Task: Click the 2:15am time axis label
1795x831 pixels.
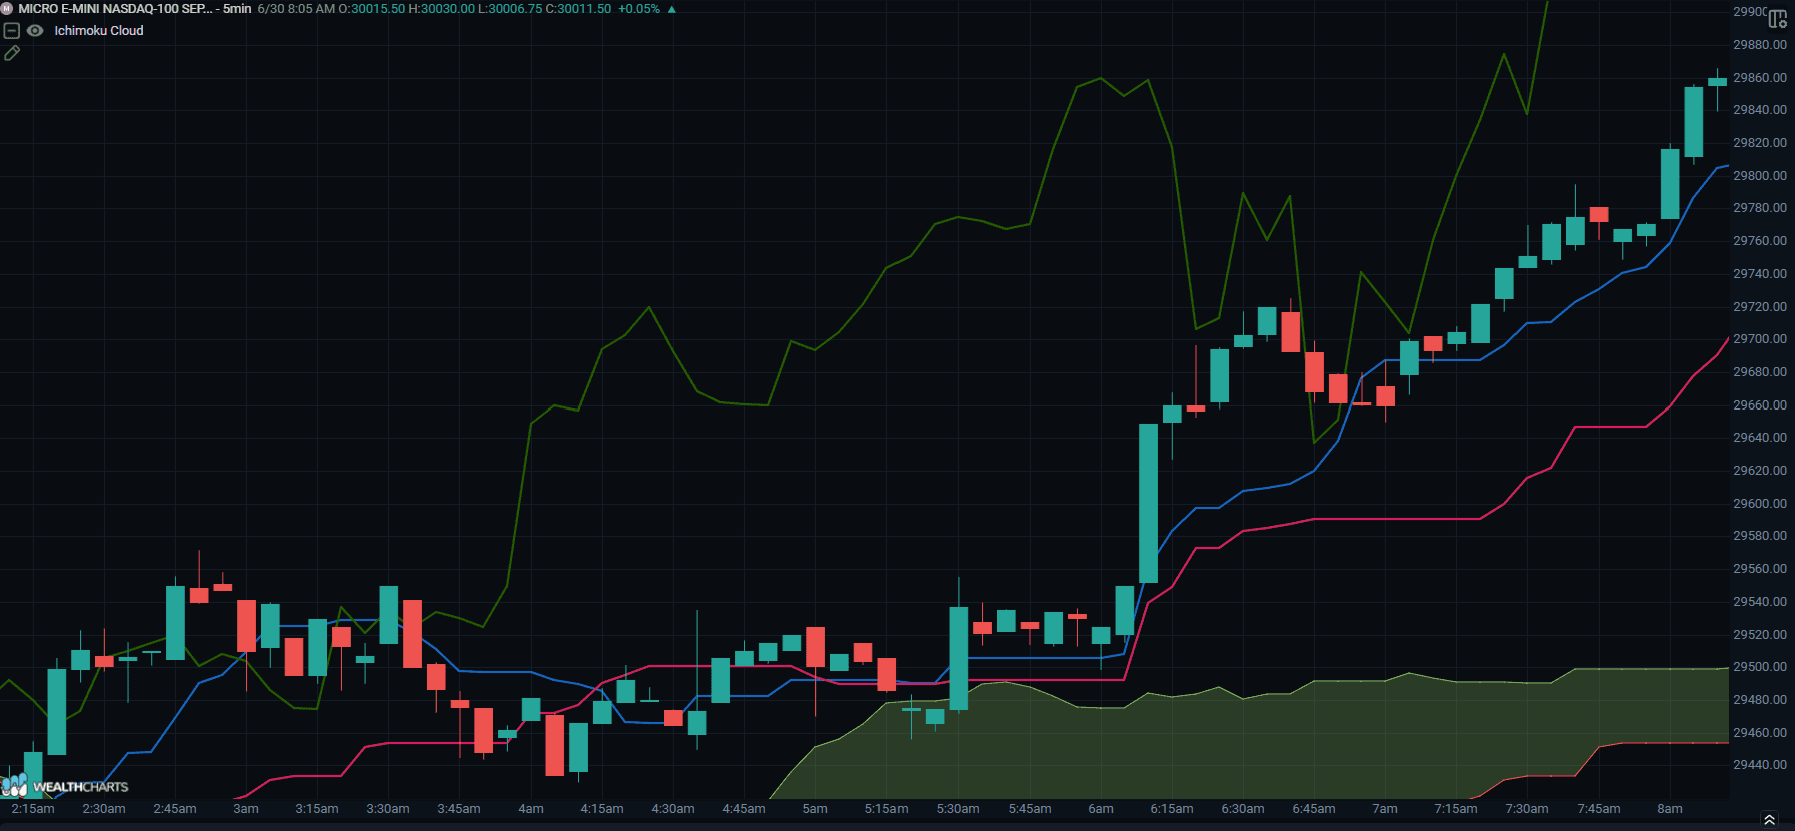Action: (x=33, y=809)
